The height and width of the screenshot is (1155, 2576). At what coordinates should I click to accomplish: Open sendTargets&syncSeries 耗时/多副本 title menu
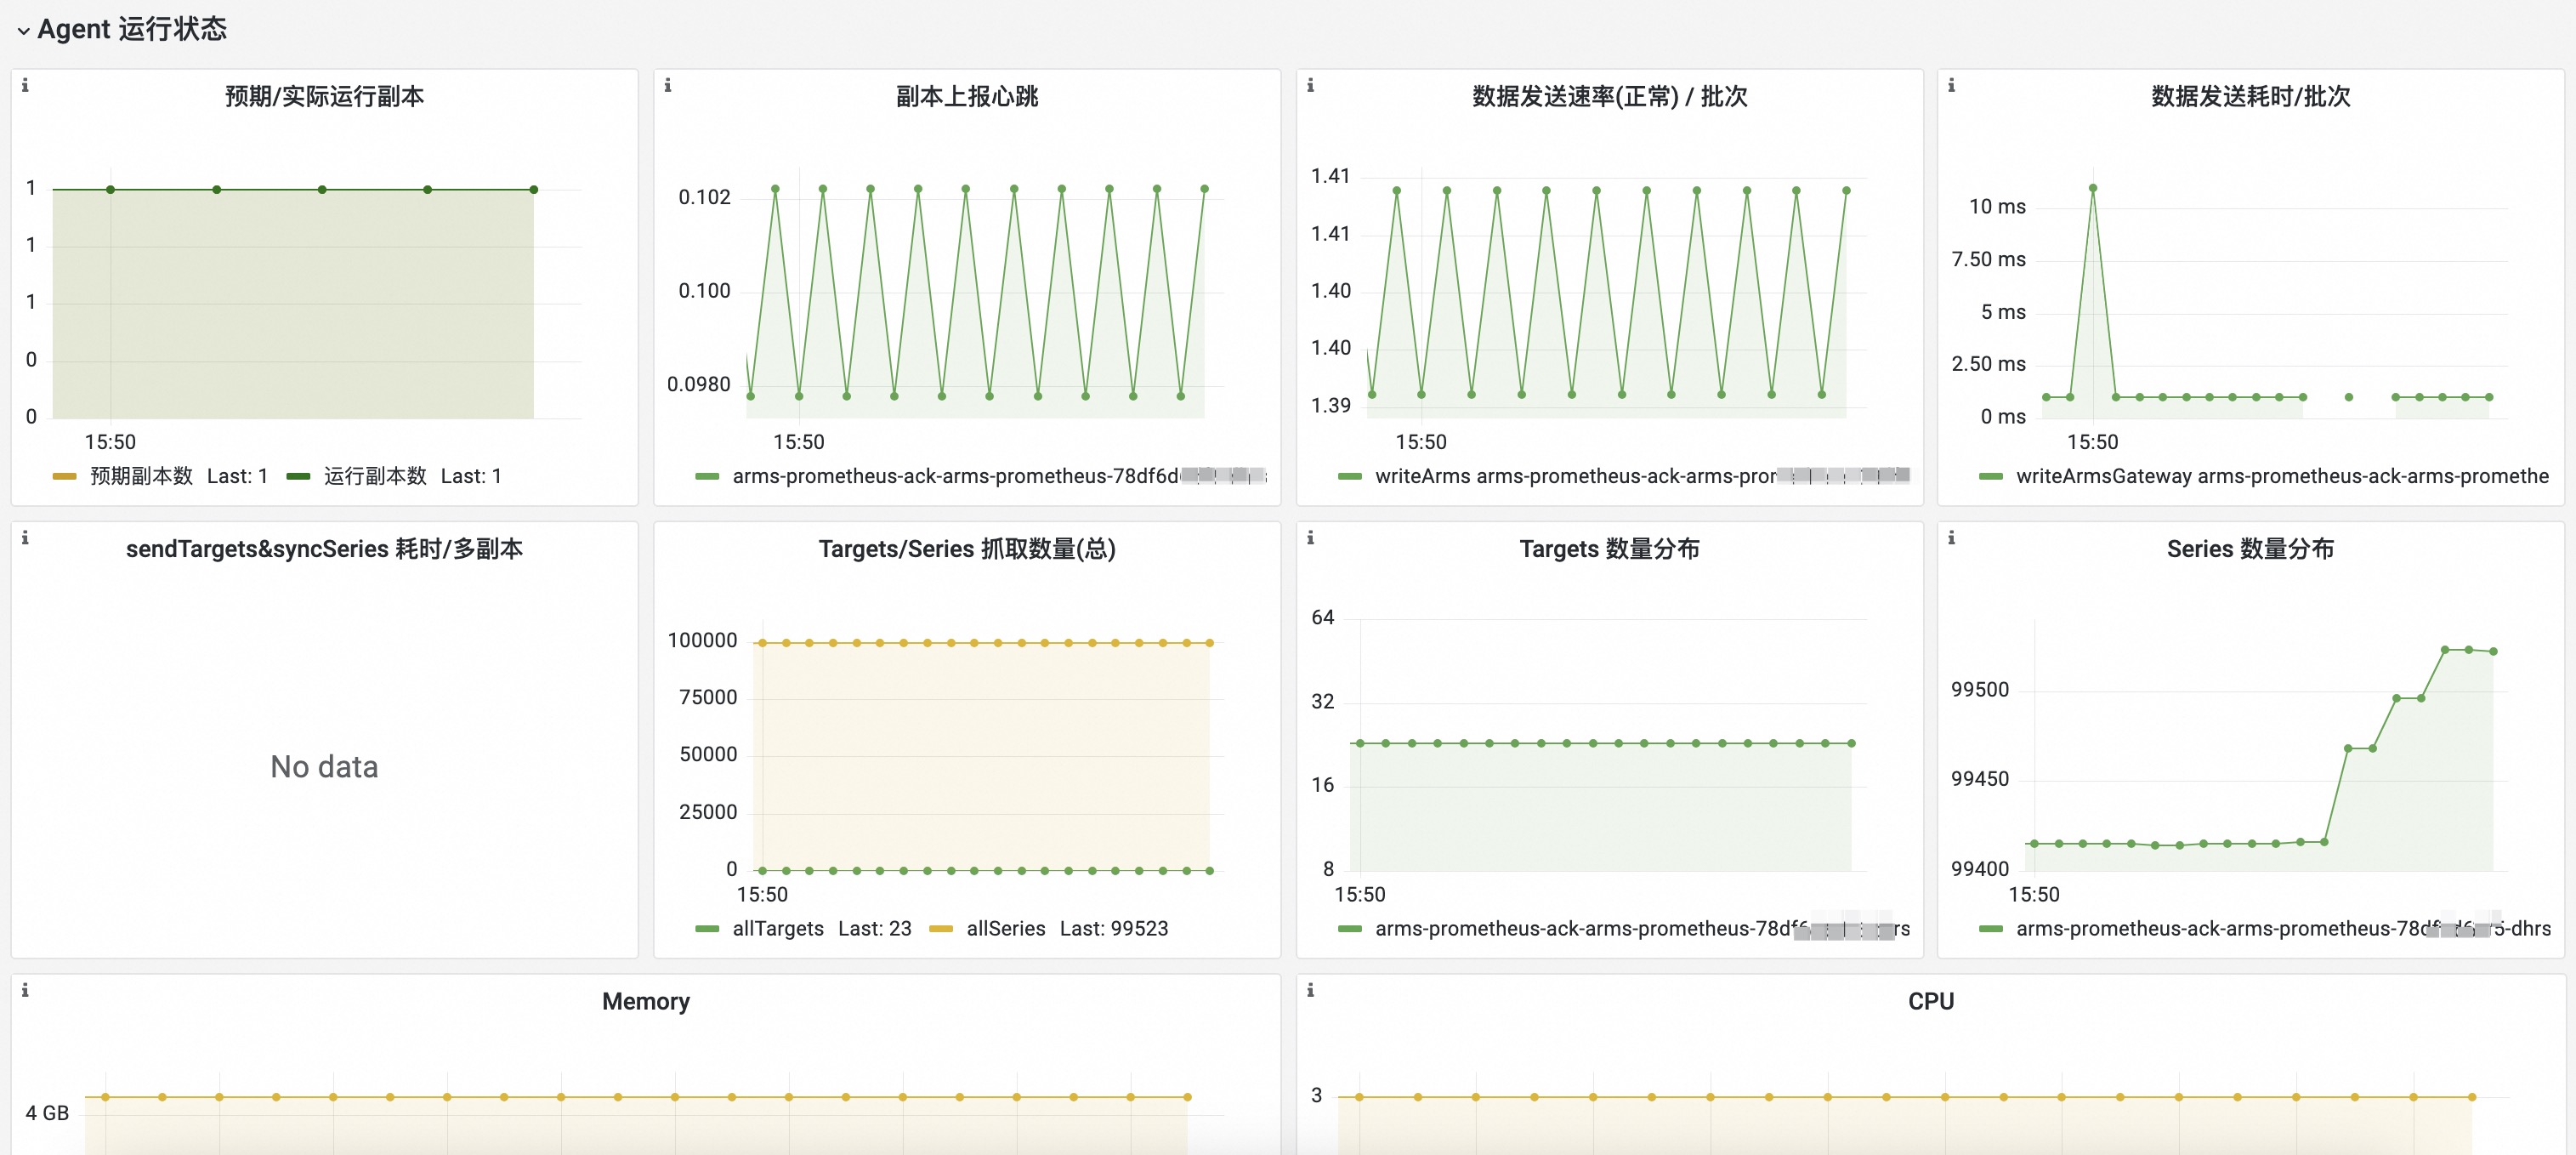click(x=324, y=549)
